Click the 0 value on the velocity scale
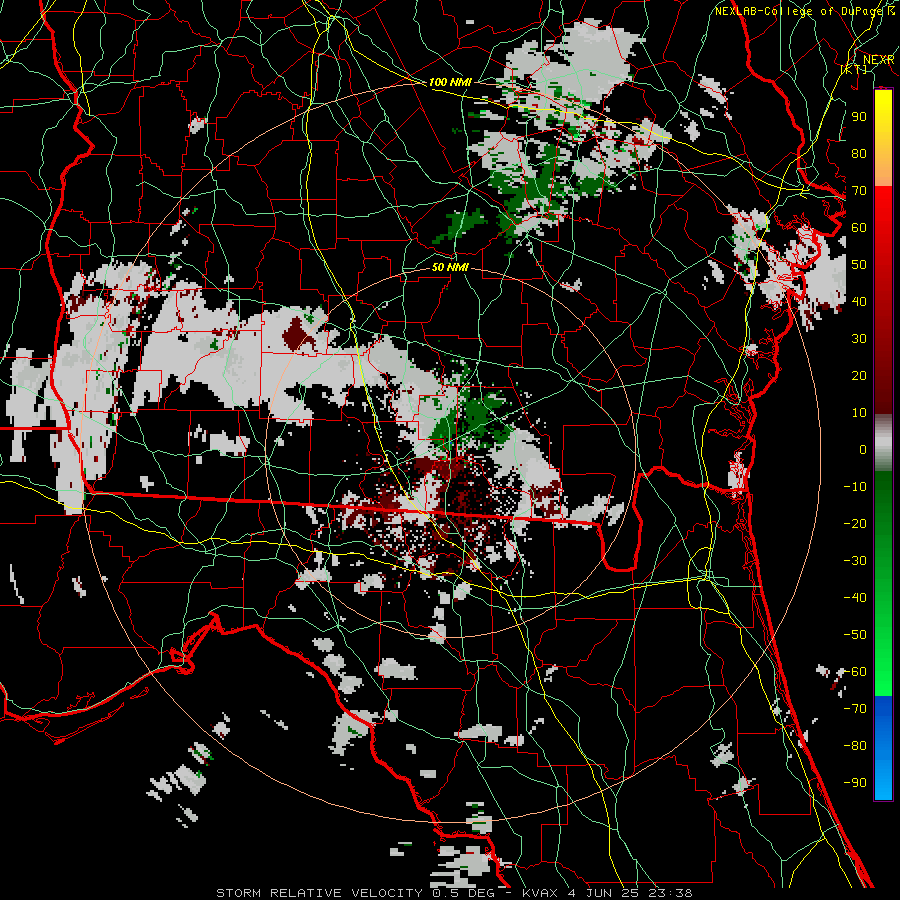 click(863, 450)
